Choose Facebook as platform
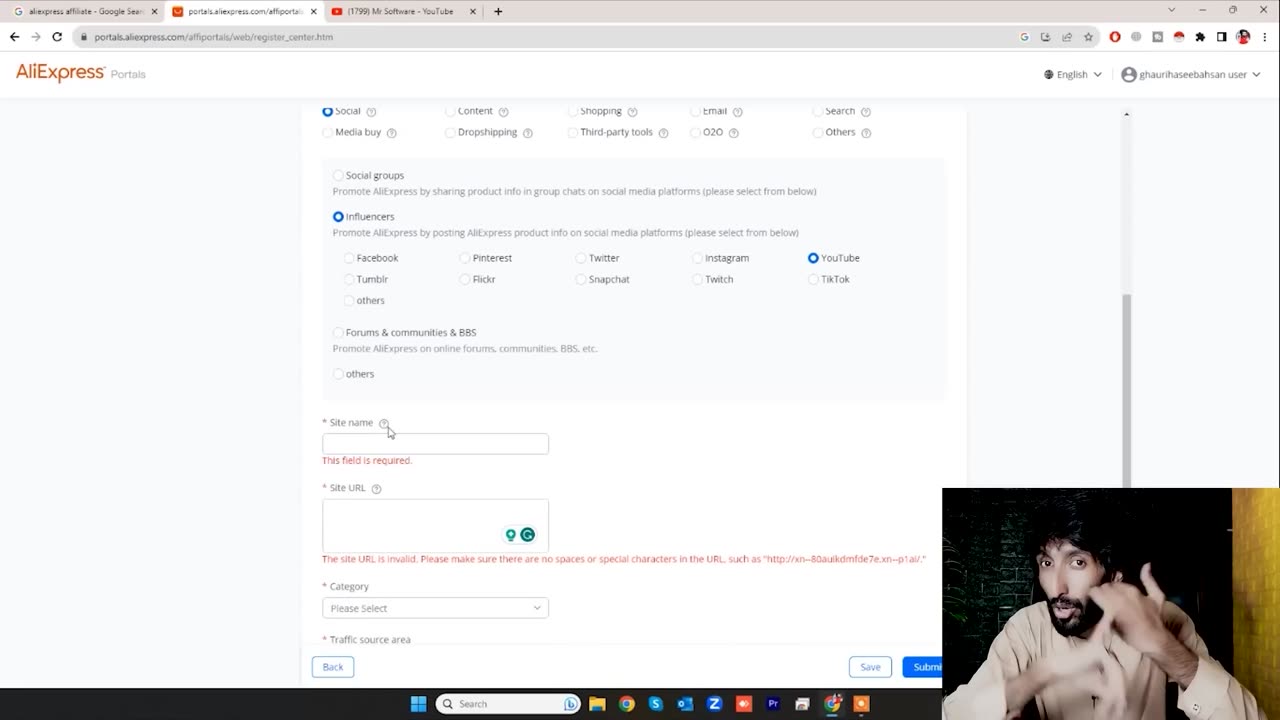Viewport: 1280px width, 720px height. (349, 258)
